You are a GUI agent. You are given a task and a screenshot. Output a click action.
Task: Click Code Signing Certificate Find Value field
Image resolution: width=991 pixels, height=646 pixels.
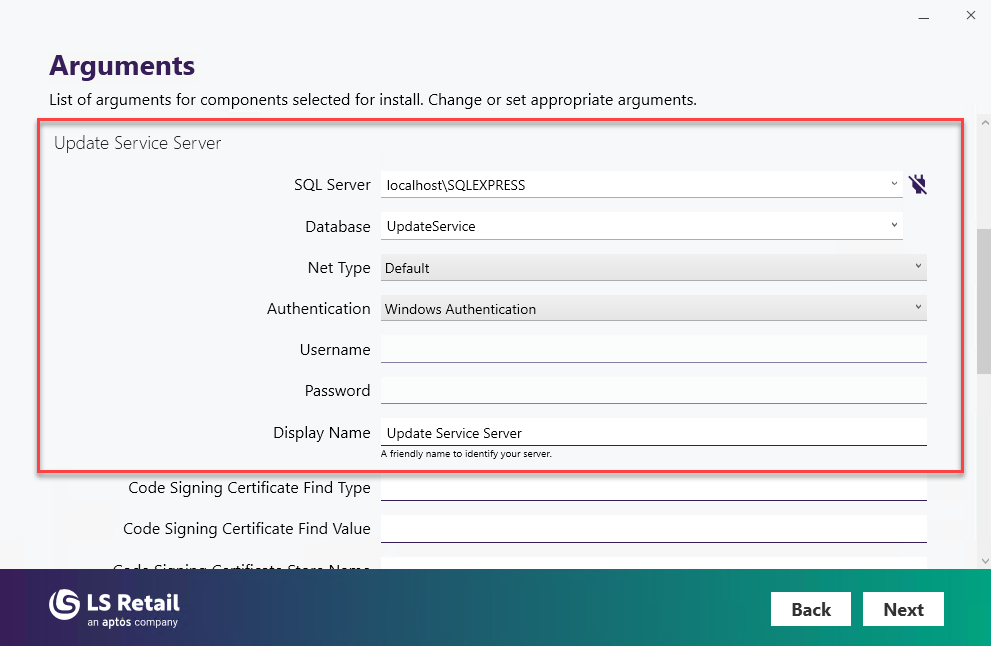(653, 528)
